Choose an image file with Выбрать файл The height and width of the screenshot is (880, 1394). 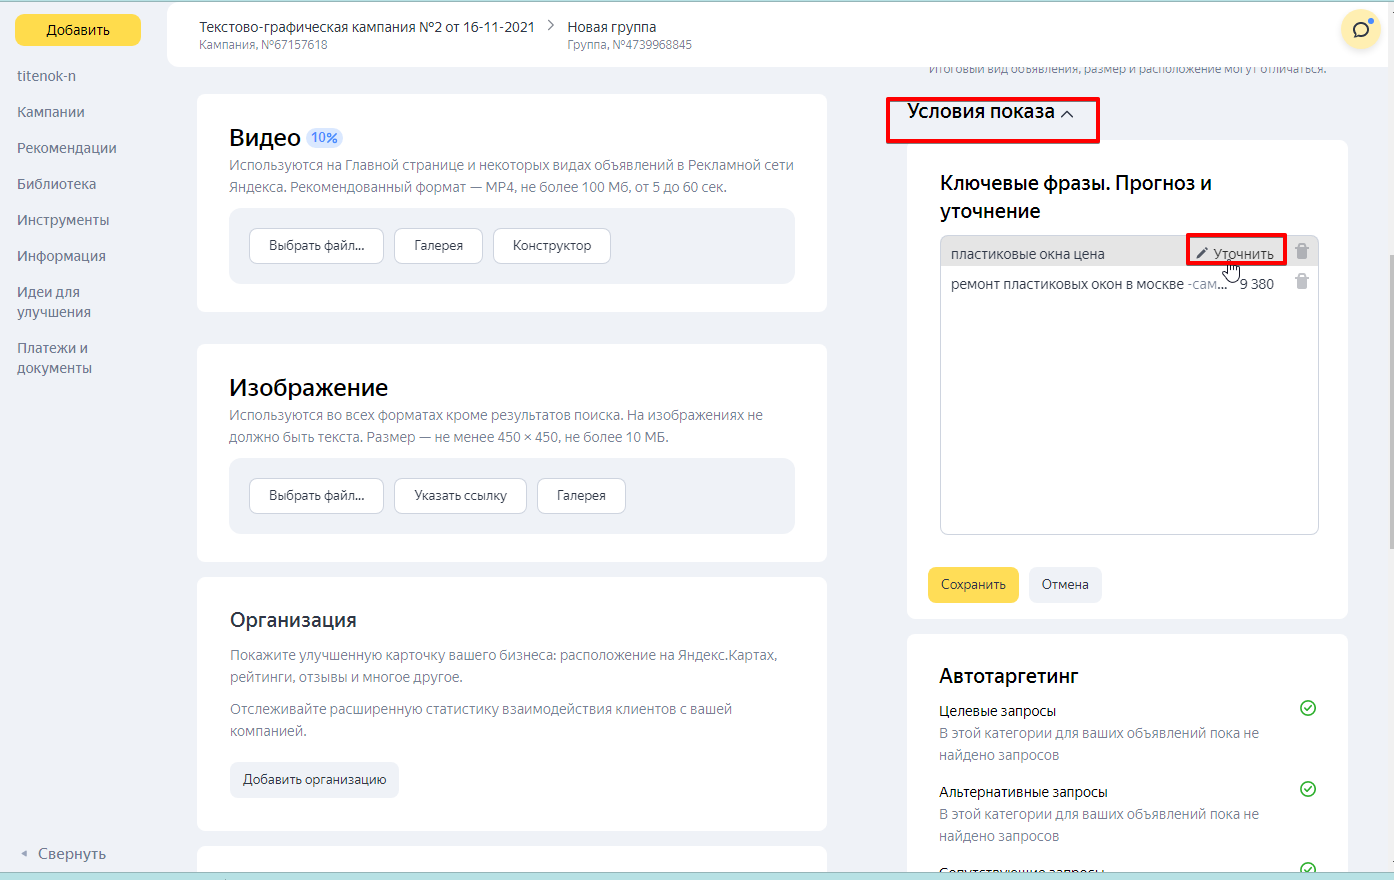tap(316, 496)
